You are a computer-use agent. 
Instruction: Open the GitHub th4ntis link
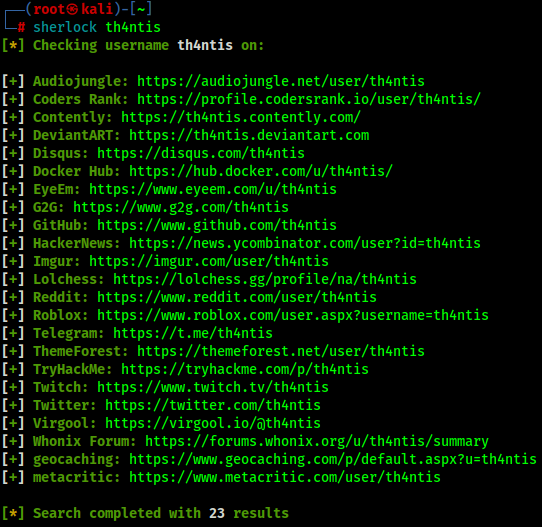[x=217, y=225]
